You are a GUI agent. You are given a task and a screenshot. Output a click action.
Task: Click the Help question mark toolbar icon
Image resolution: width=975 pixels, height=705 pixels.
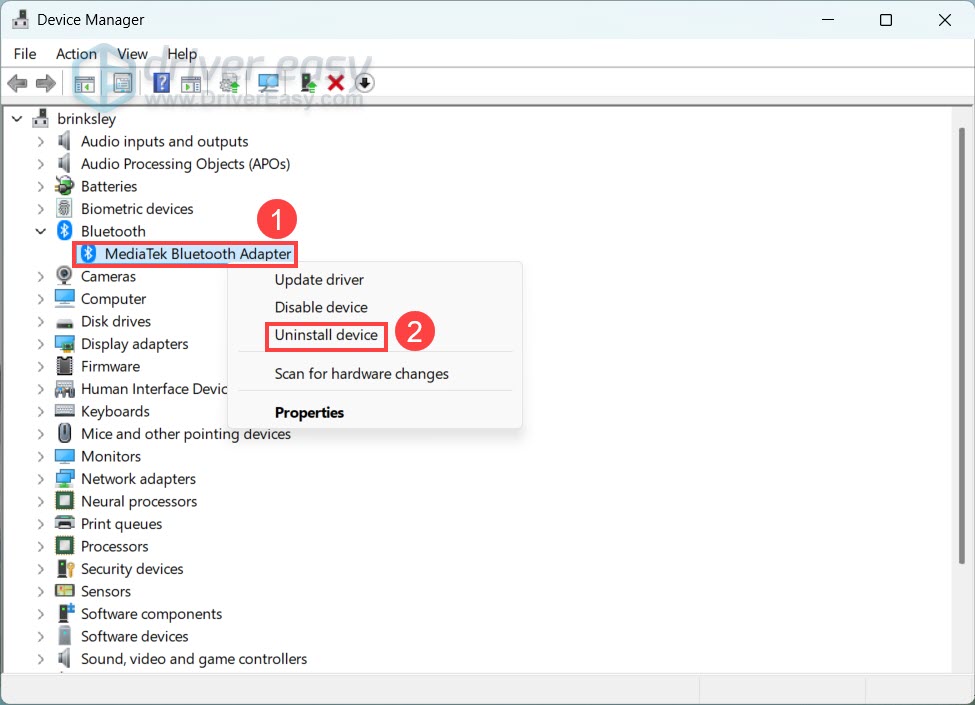click(161, 83)
